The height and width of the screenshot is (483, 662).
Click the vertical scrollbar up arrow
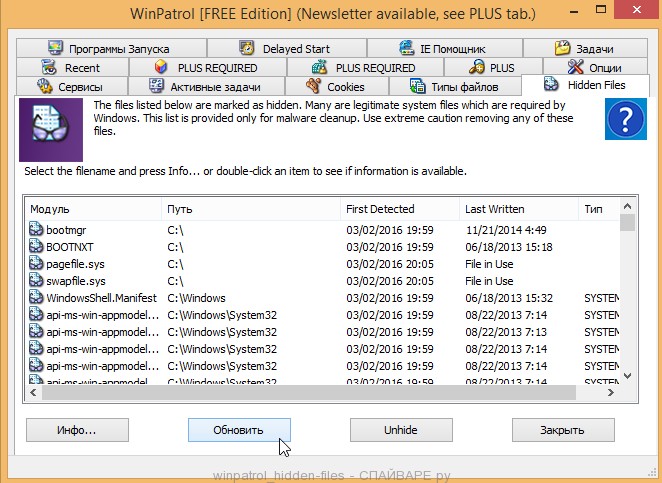pyautogui.click(x=627, y=206)
